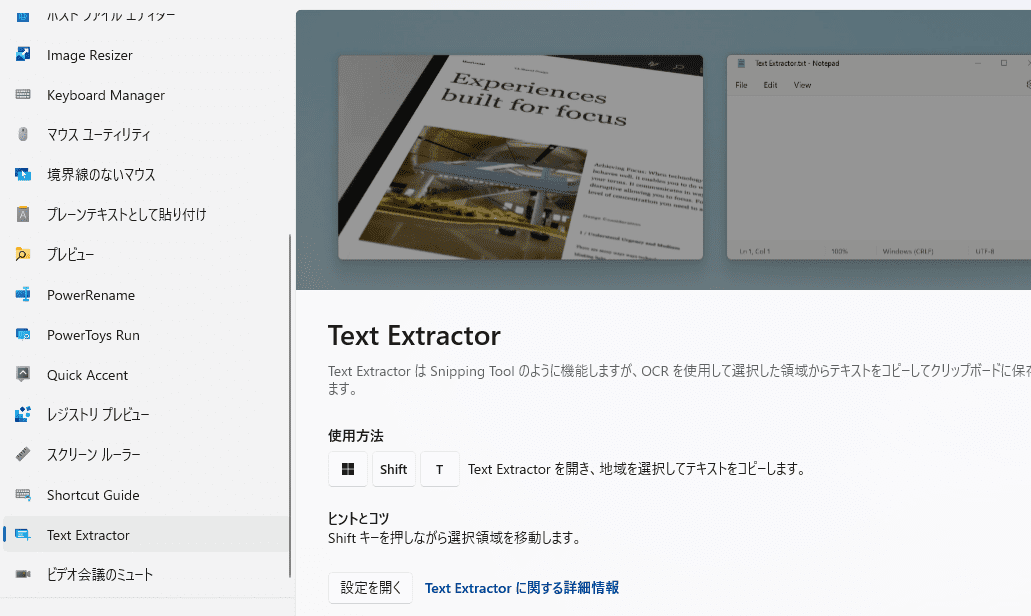Open Text Extractor に関する詳細情報 link
This screenshot has width=1031, height=616.
[x=521, y=588]
